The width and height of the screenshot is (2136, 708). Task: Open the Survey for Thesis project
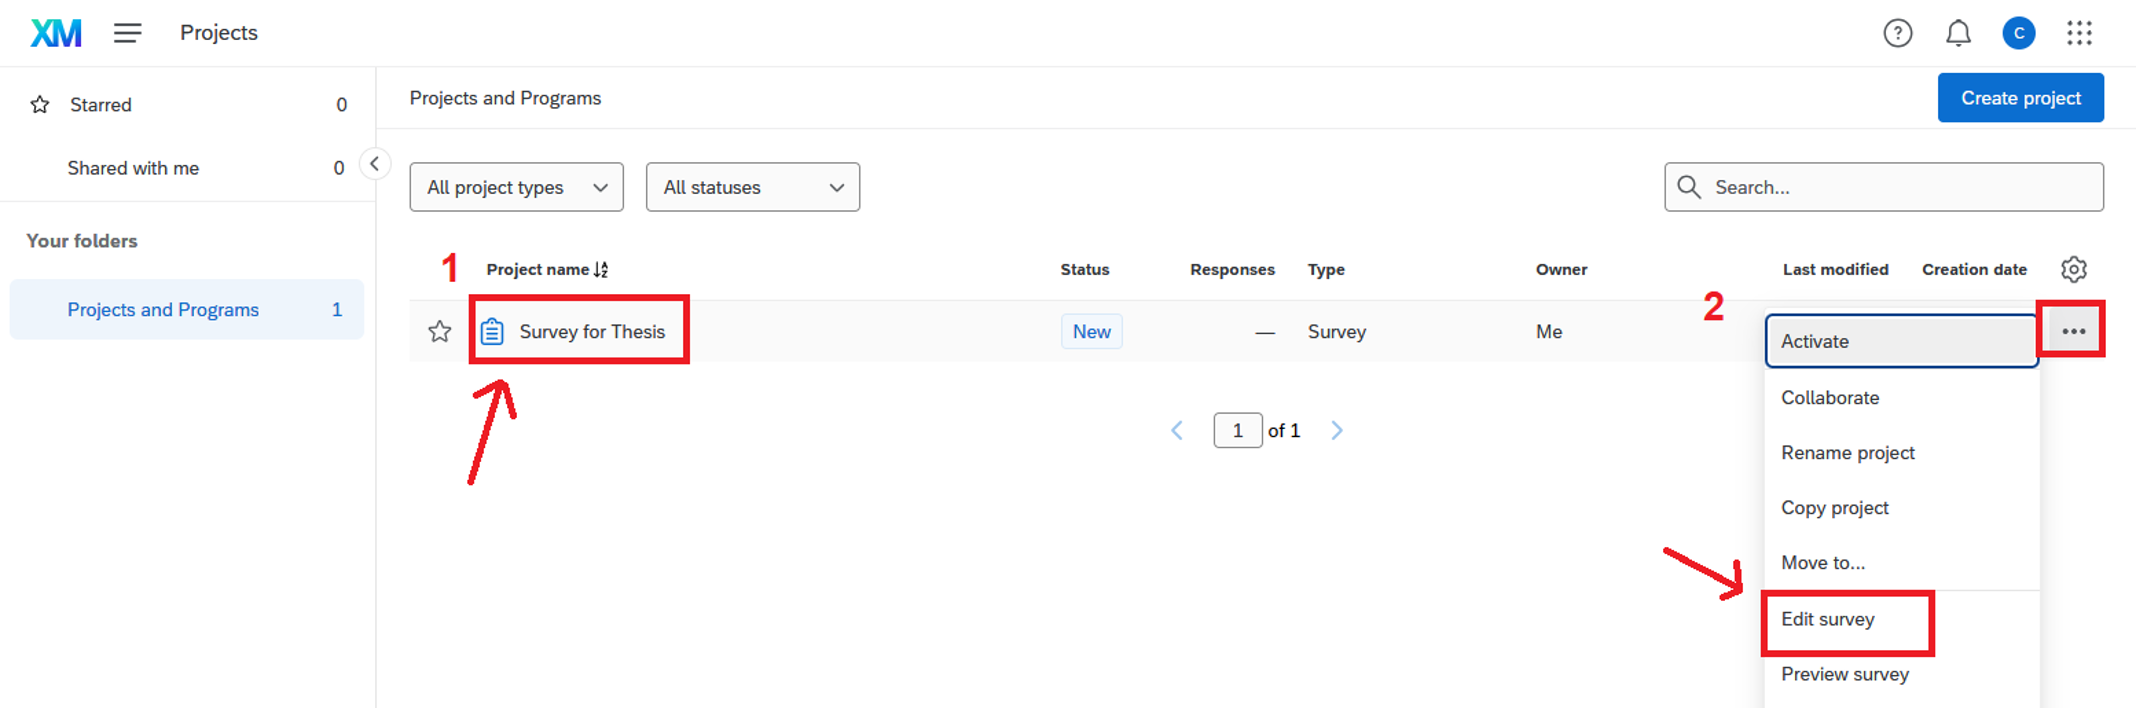(591, 331)
